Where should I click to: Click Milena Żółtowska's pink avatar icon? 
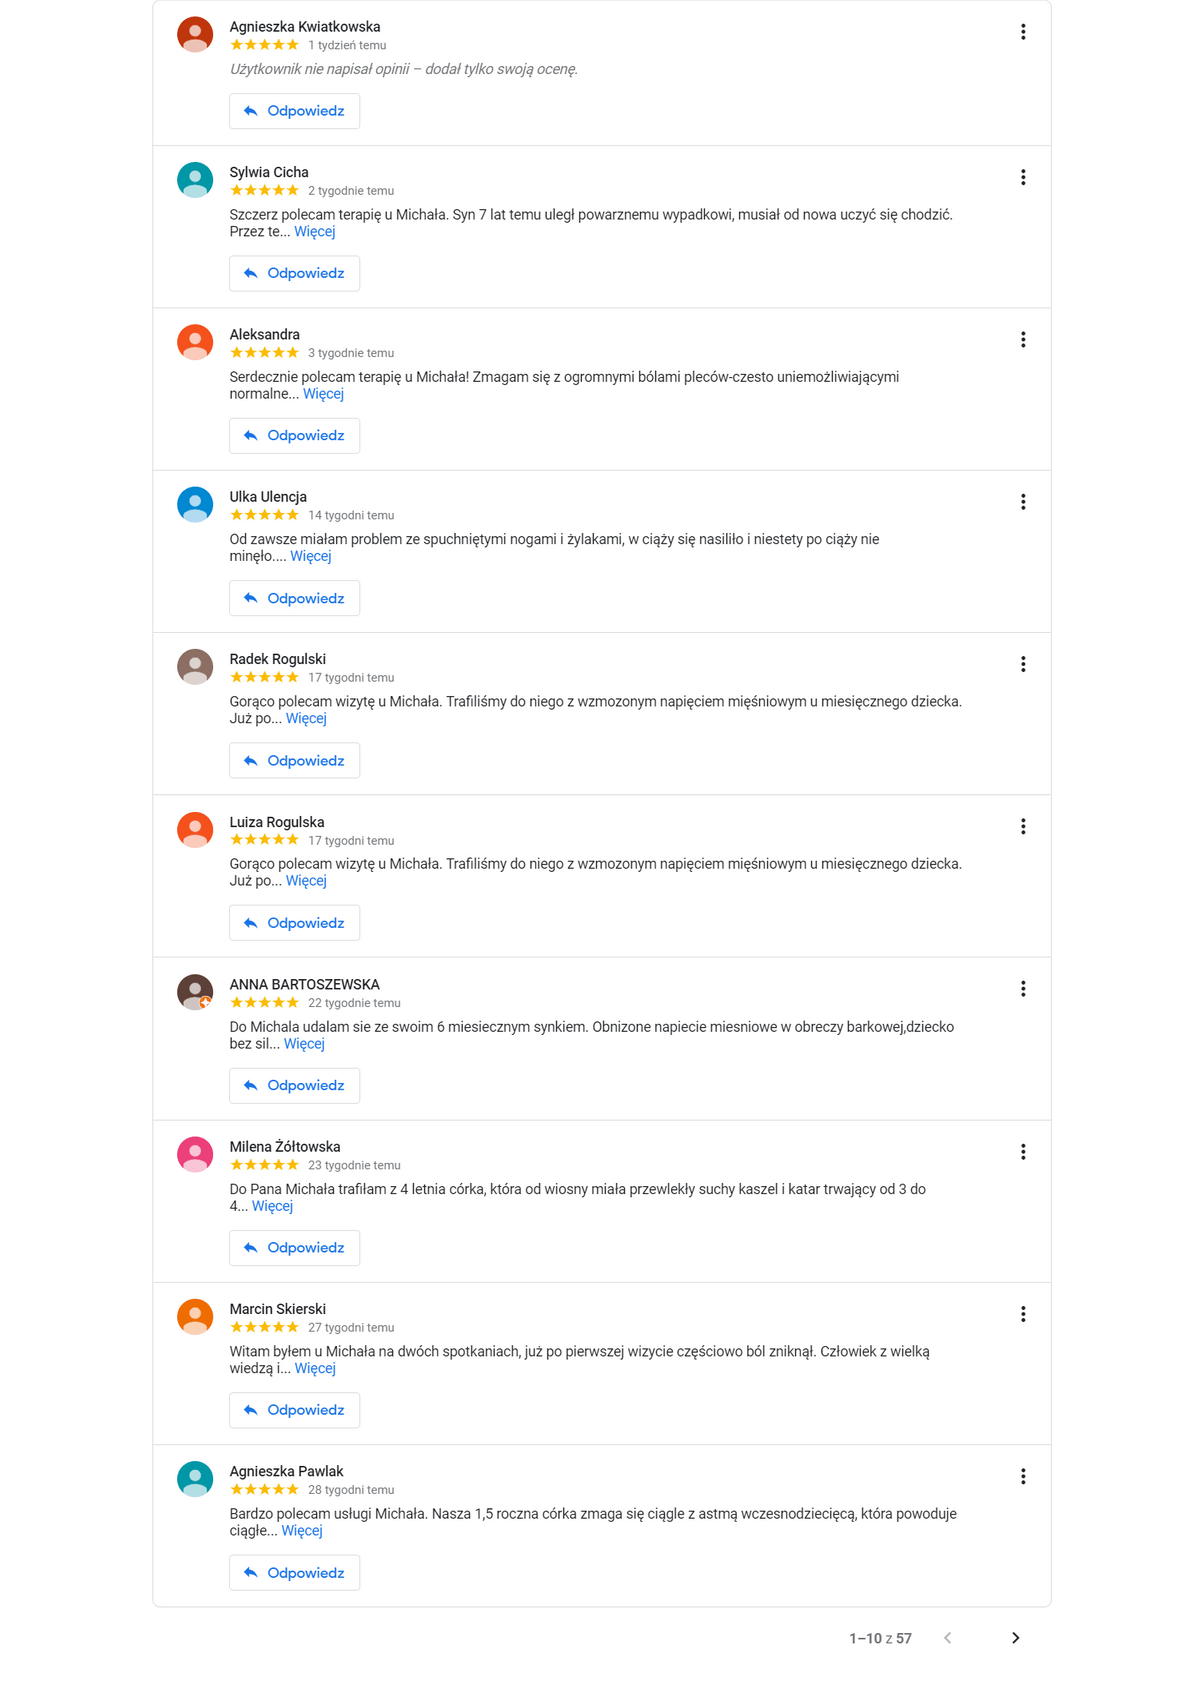click(x=195, y=1154)
